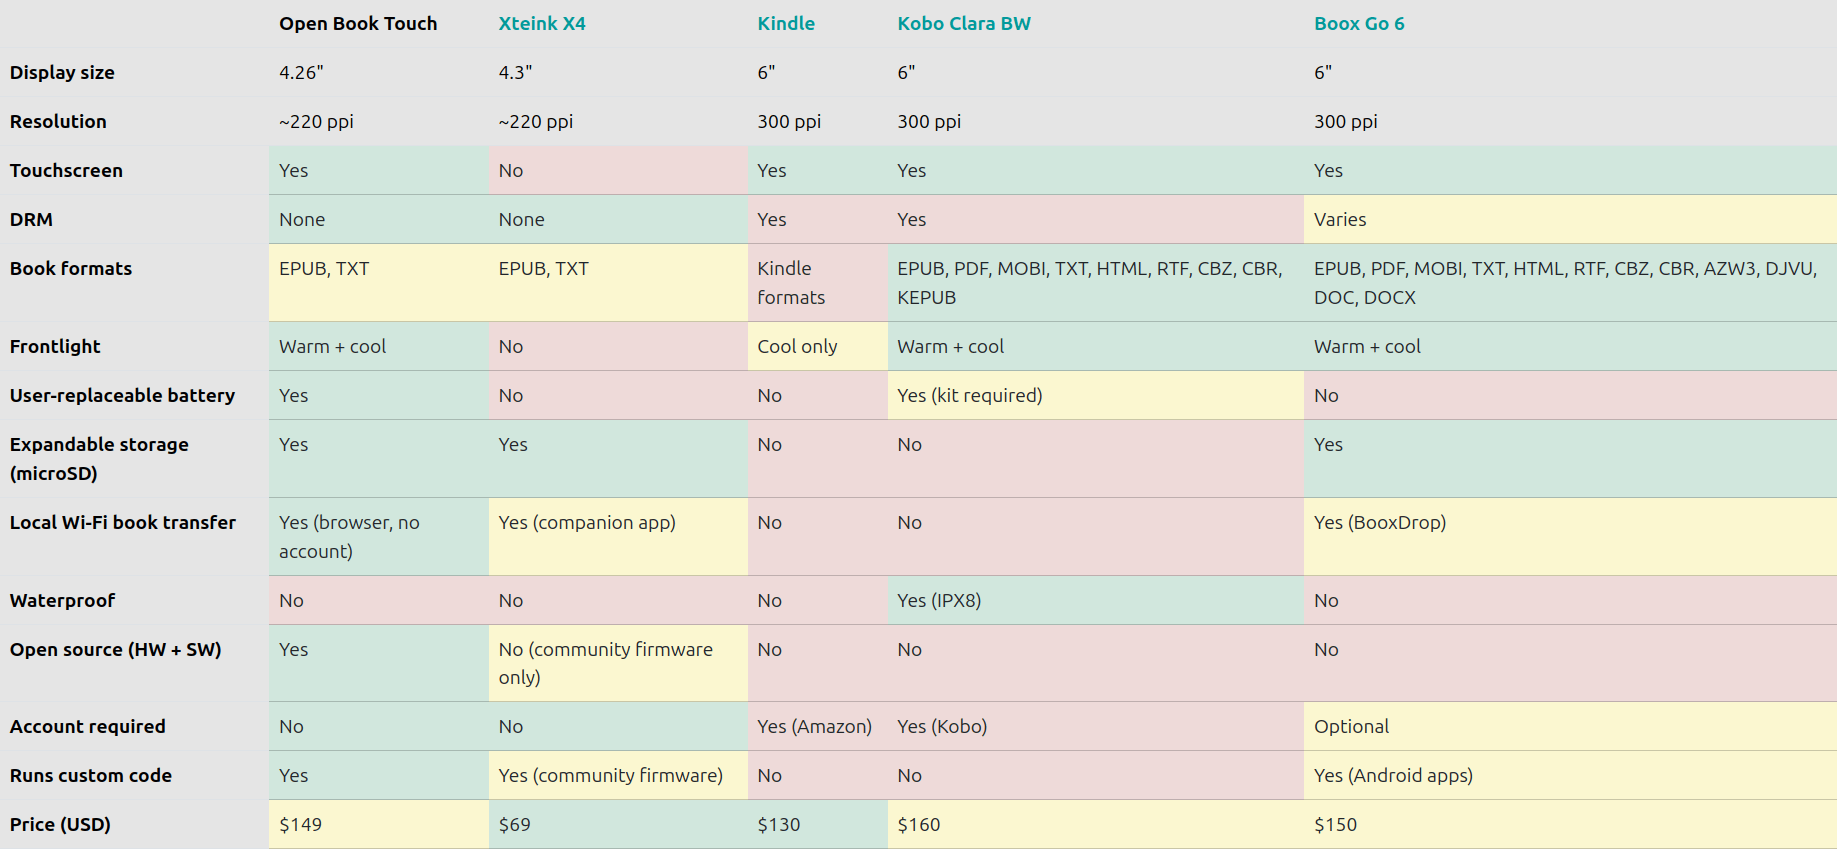Visit the Boox Go 6 link
Image resolution: width=1837 pixels, height=849 pixels.
1359,23
